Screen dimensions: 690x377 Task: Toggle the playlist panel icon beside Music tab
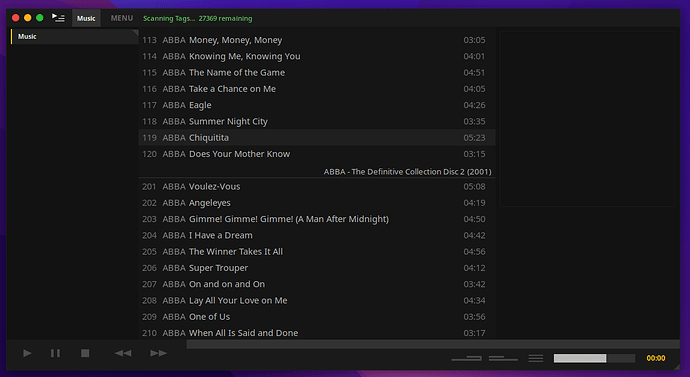(58, 18)
